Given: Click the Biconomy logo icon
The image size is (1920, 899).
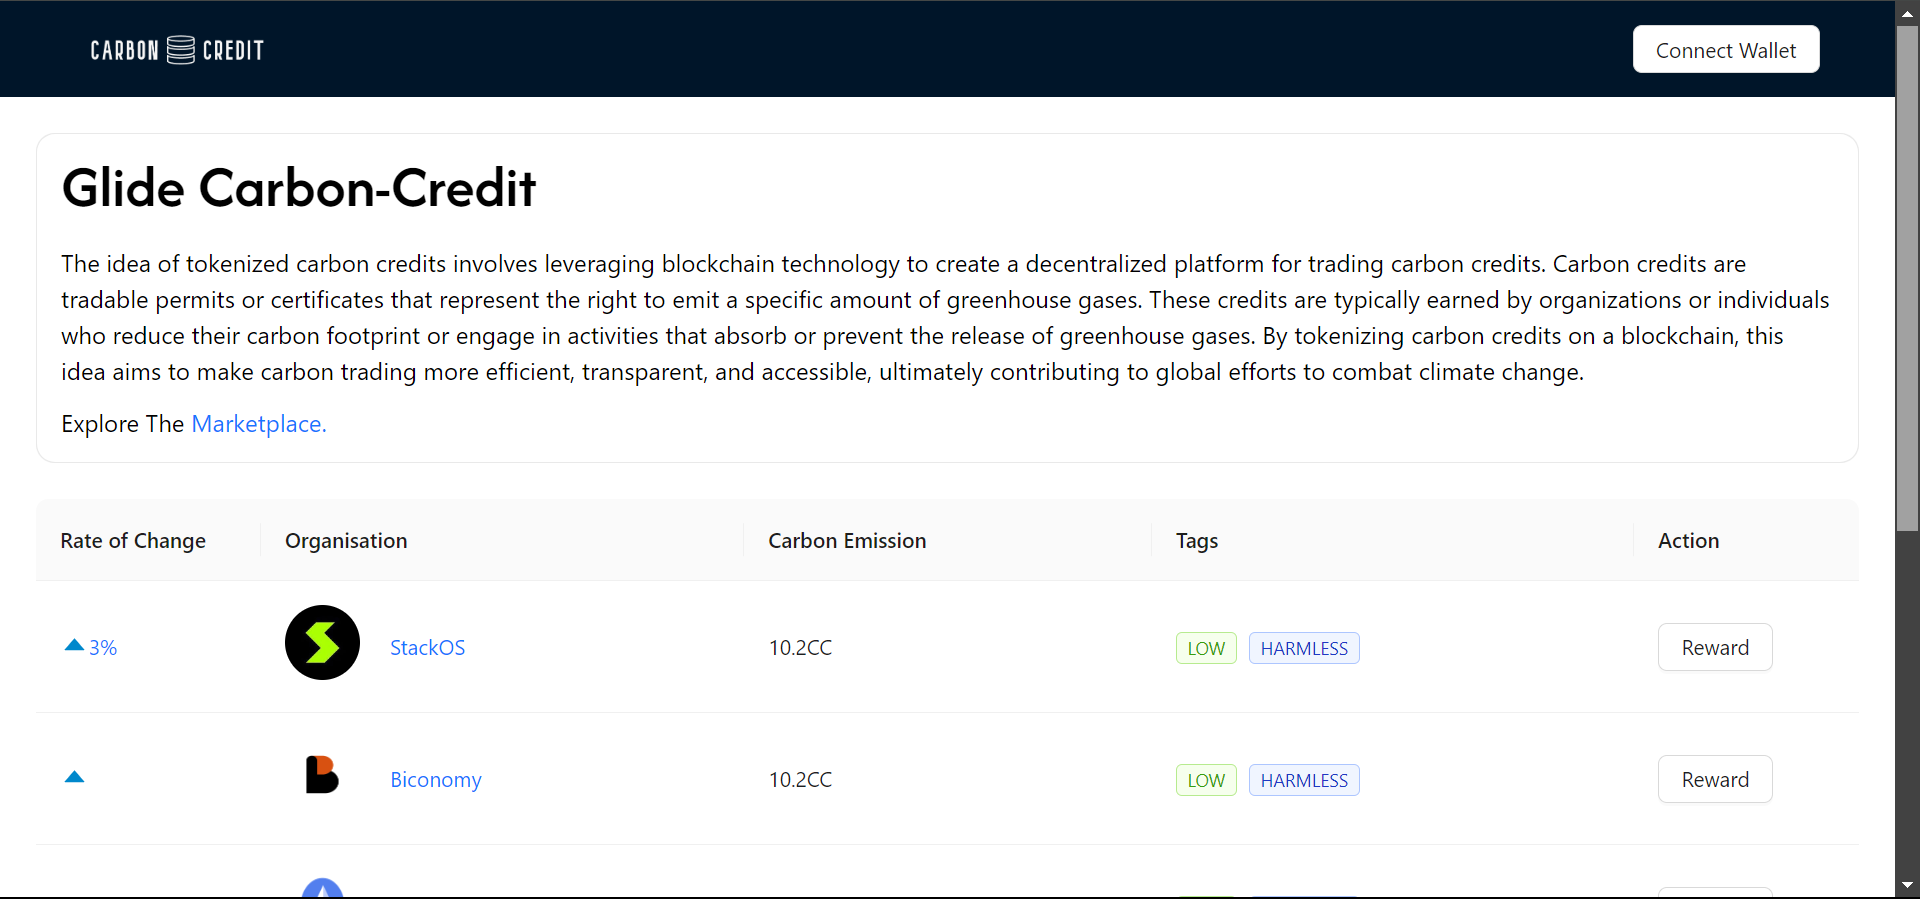Looking at the screenshot, I should 322,775.
